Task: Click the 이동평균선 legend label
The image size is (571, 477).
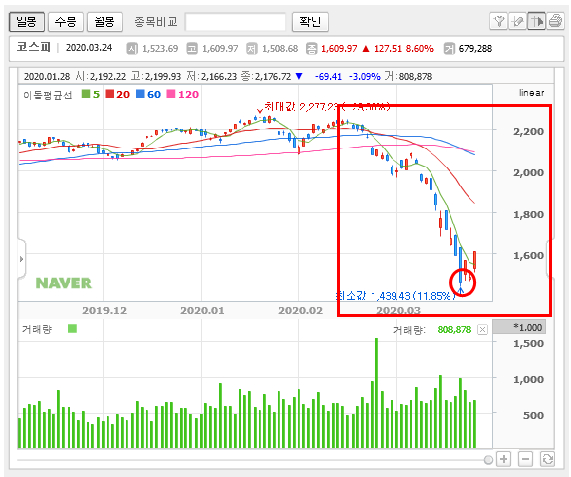Action: point(48,95)
